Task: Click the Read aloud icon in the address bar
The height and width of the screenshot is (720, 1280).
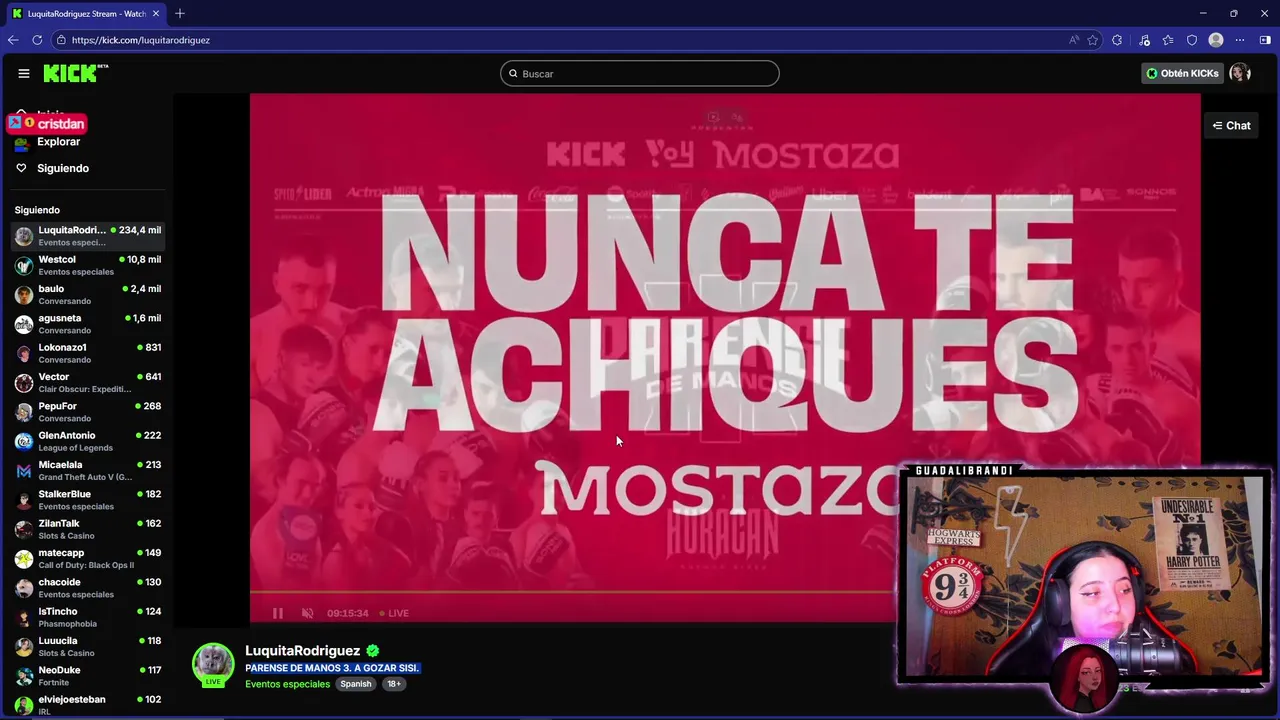Action: tap(1074, 40)
